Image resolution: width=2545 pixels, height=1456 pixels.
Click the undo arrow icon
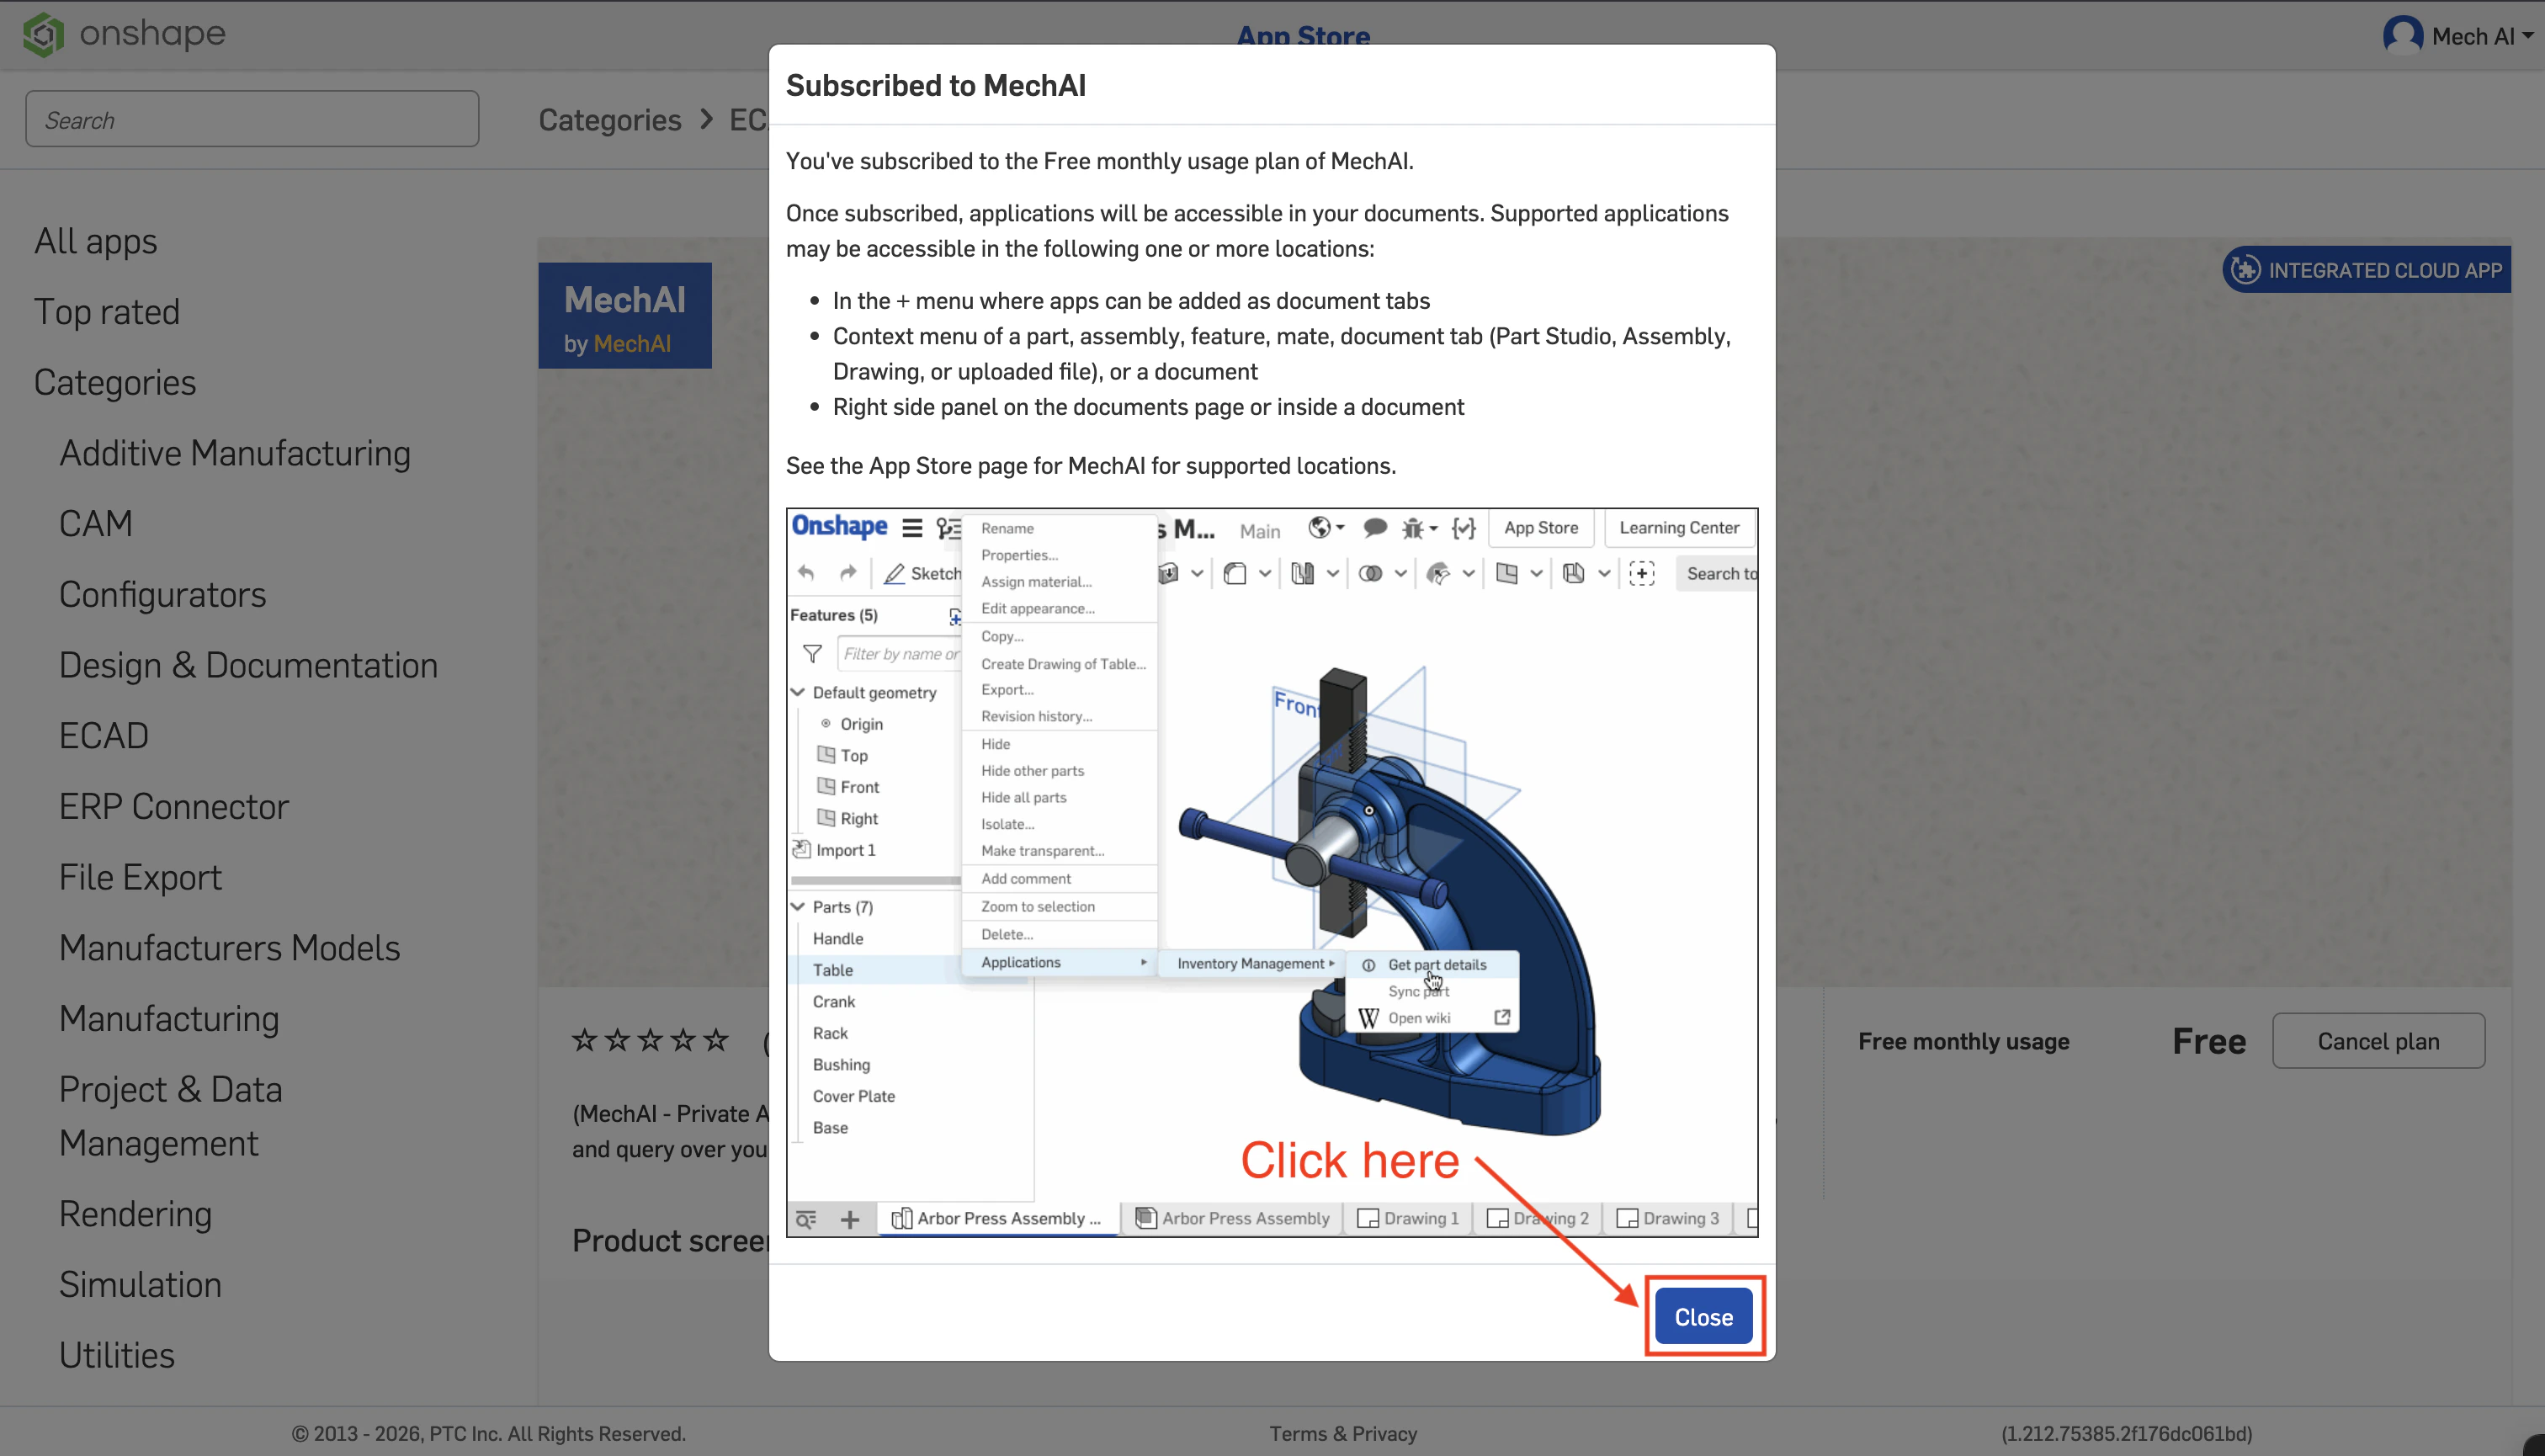[x=807, y=573]
